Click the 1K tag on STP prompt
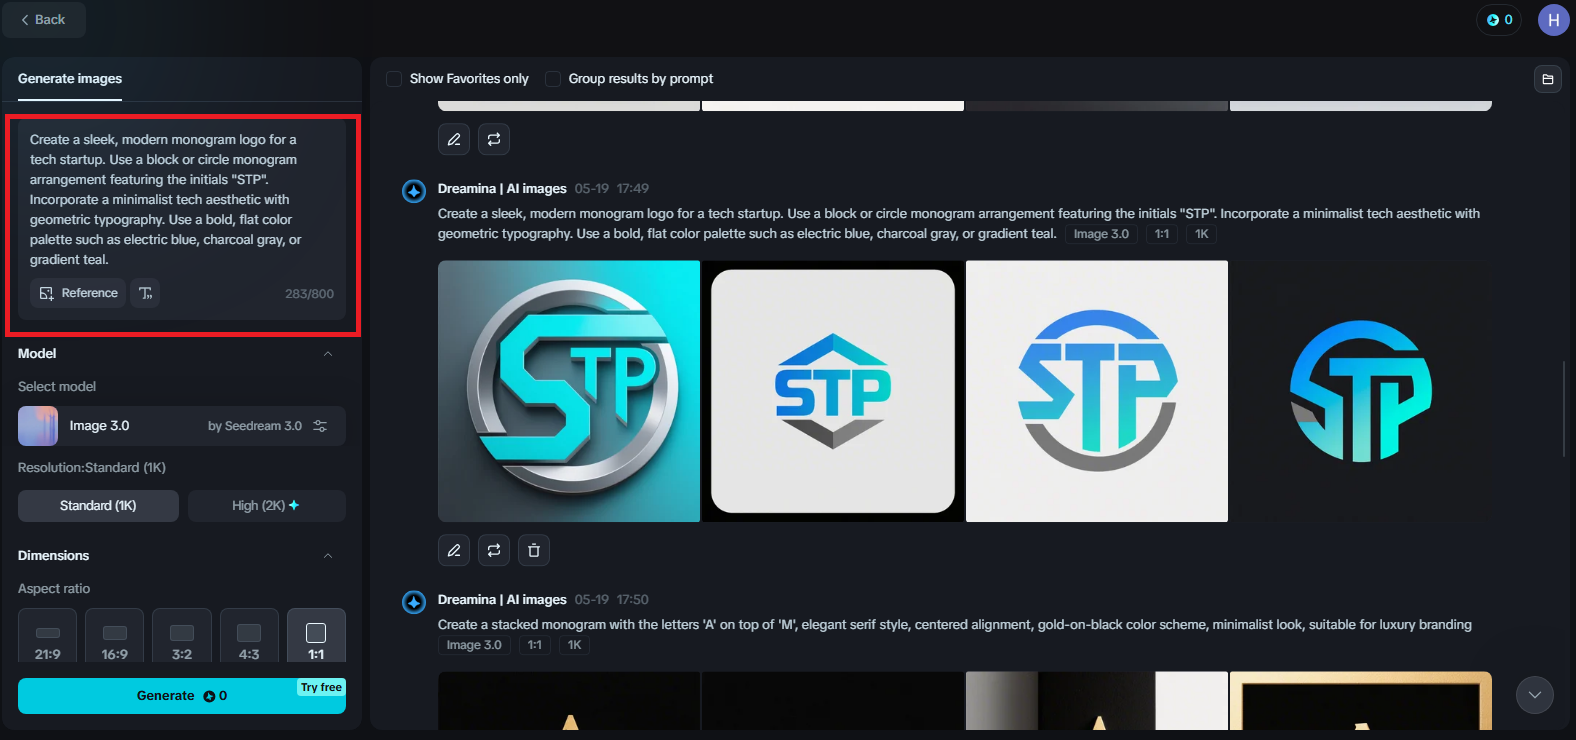Image resolution: width=1576 pixels, height=740 pixels. pos(1202,234)
